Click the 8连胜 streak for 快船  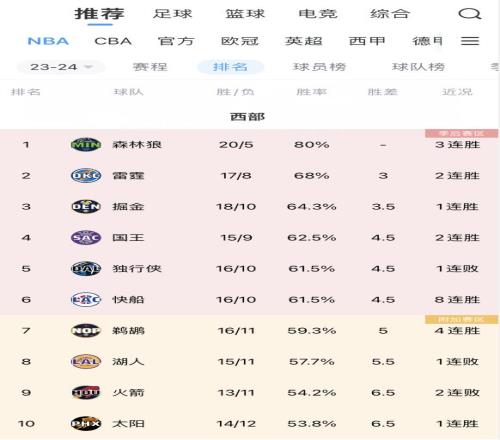pyautogui.click(x=457, y=300)
